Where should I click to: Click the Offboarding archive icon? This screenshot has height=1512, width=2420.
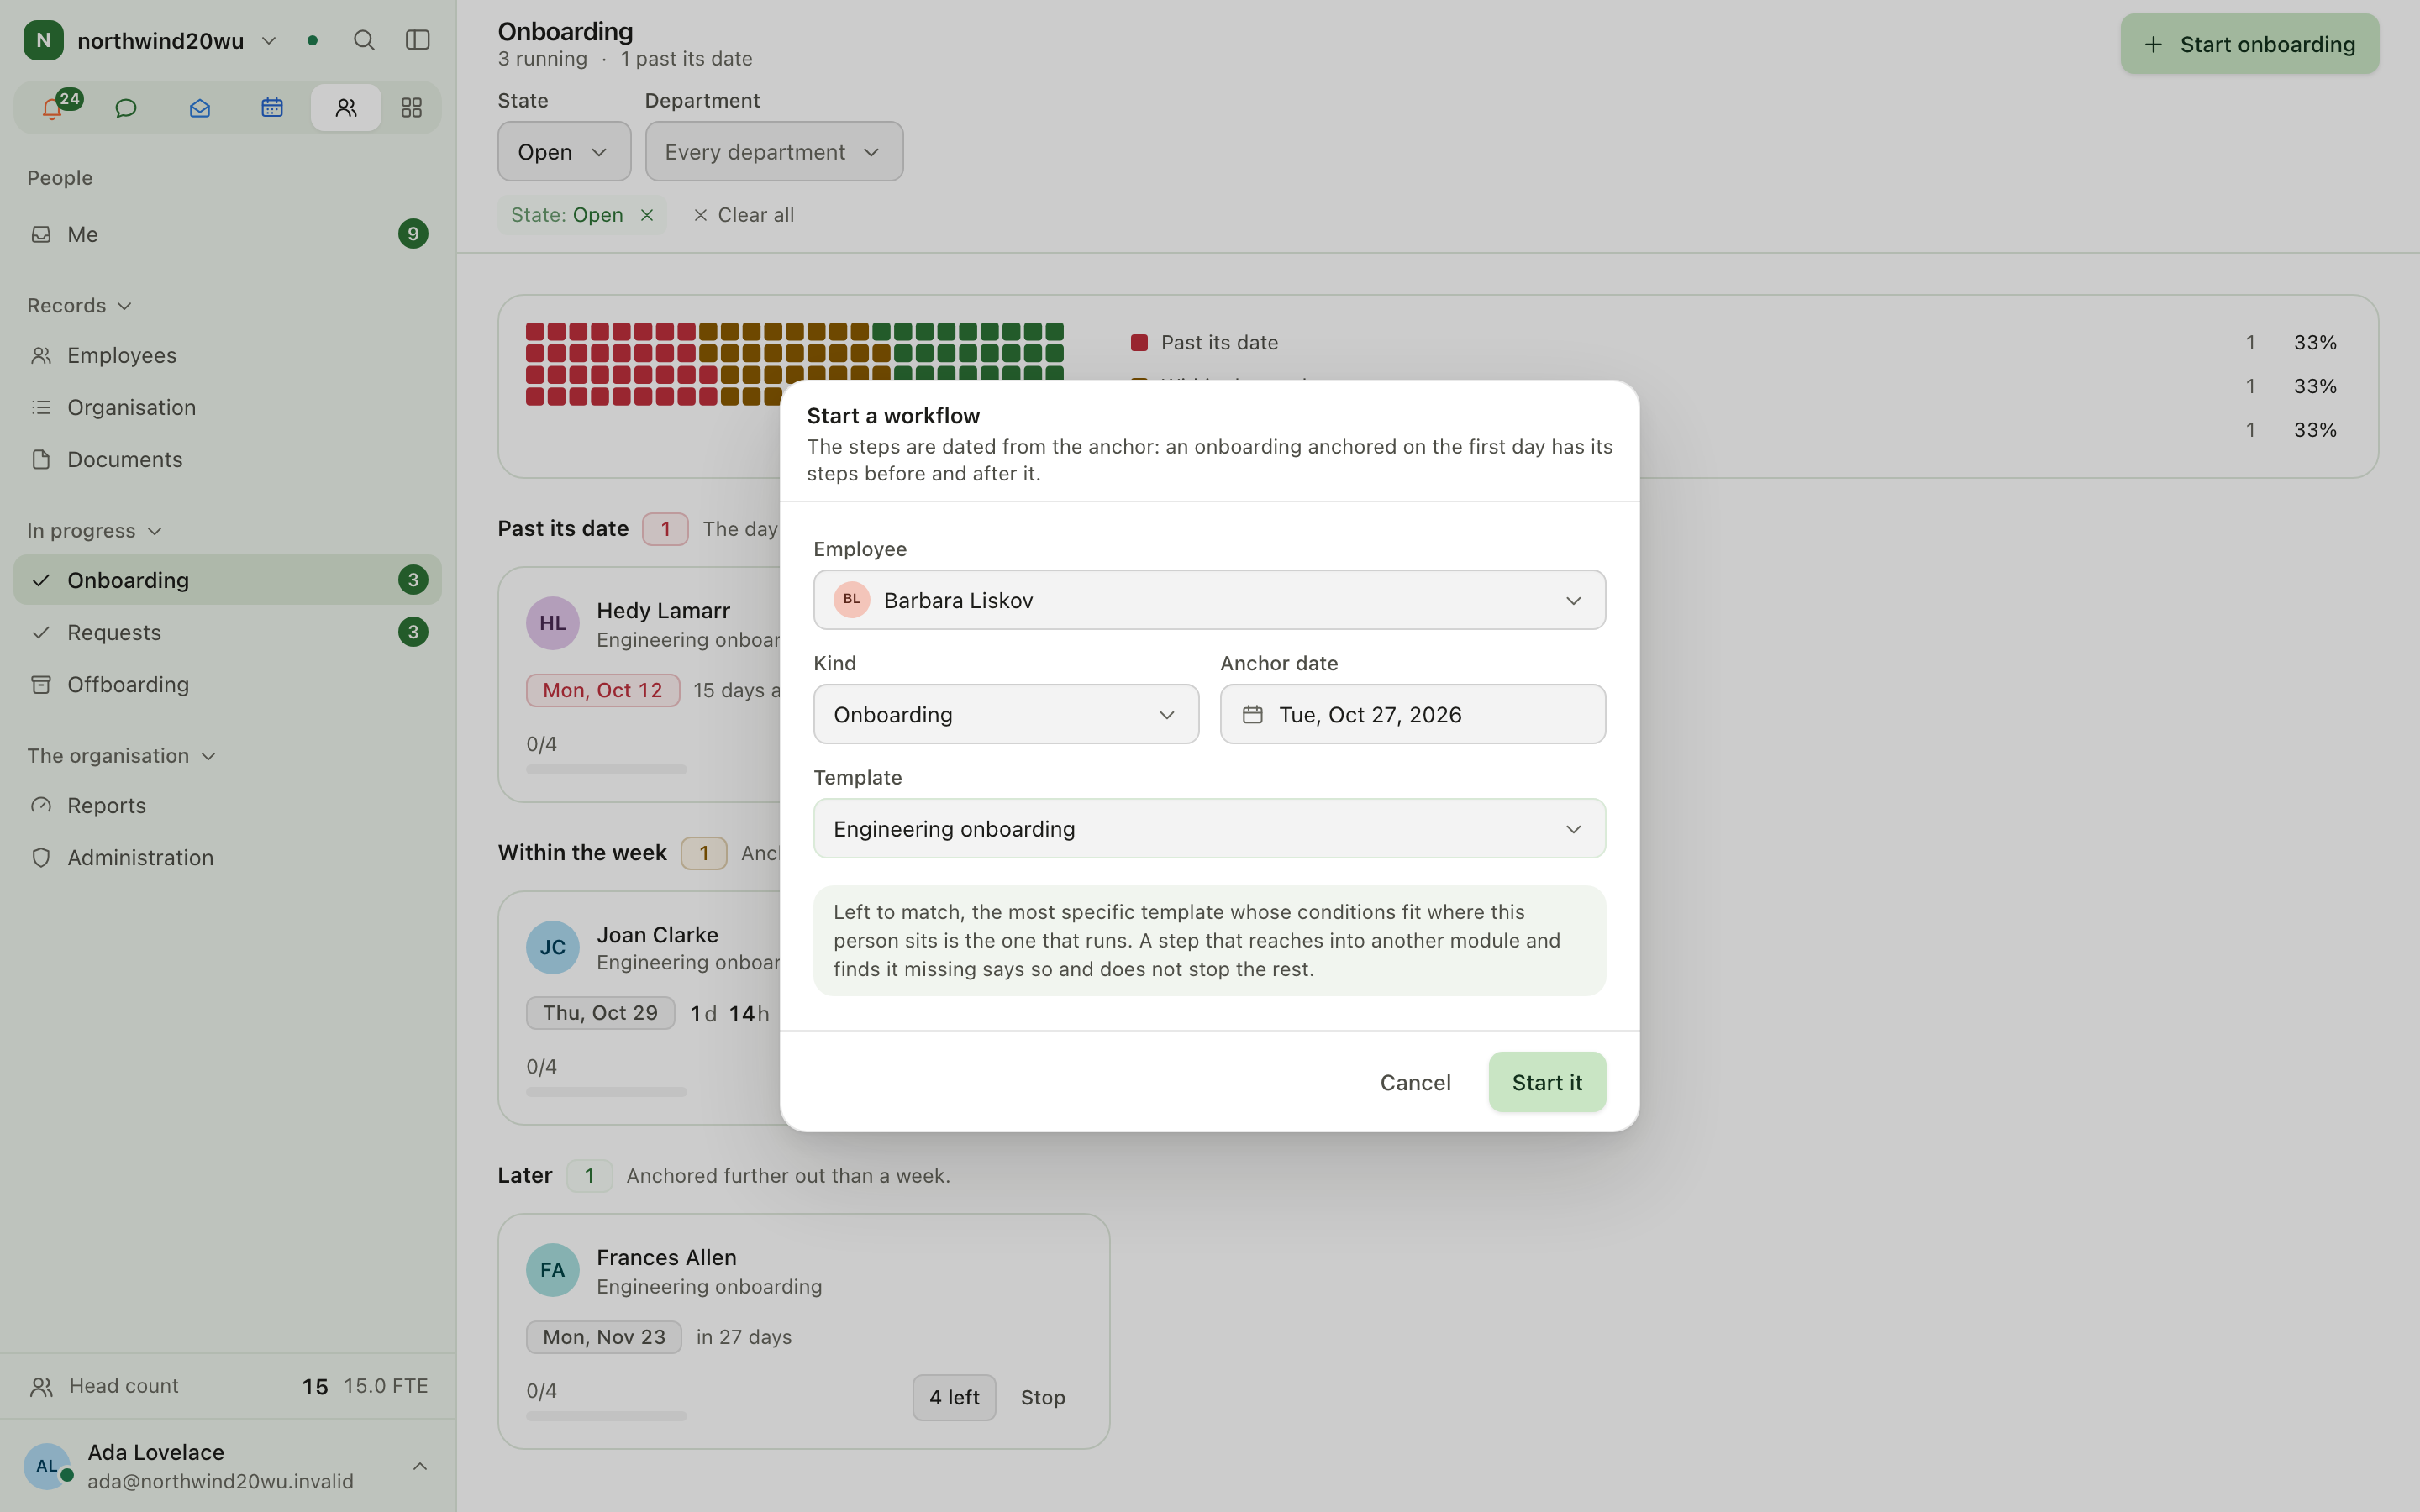click(41, 684)
